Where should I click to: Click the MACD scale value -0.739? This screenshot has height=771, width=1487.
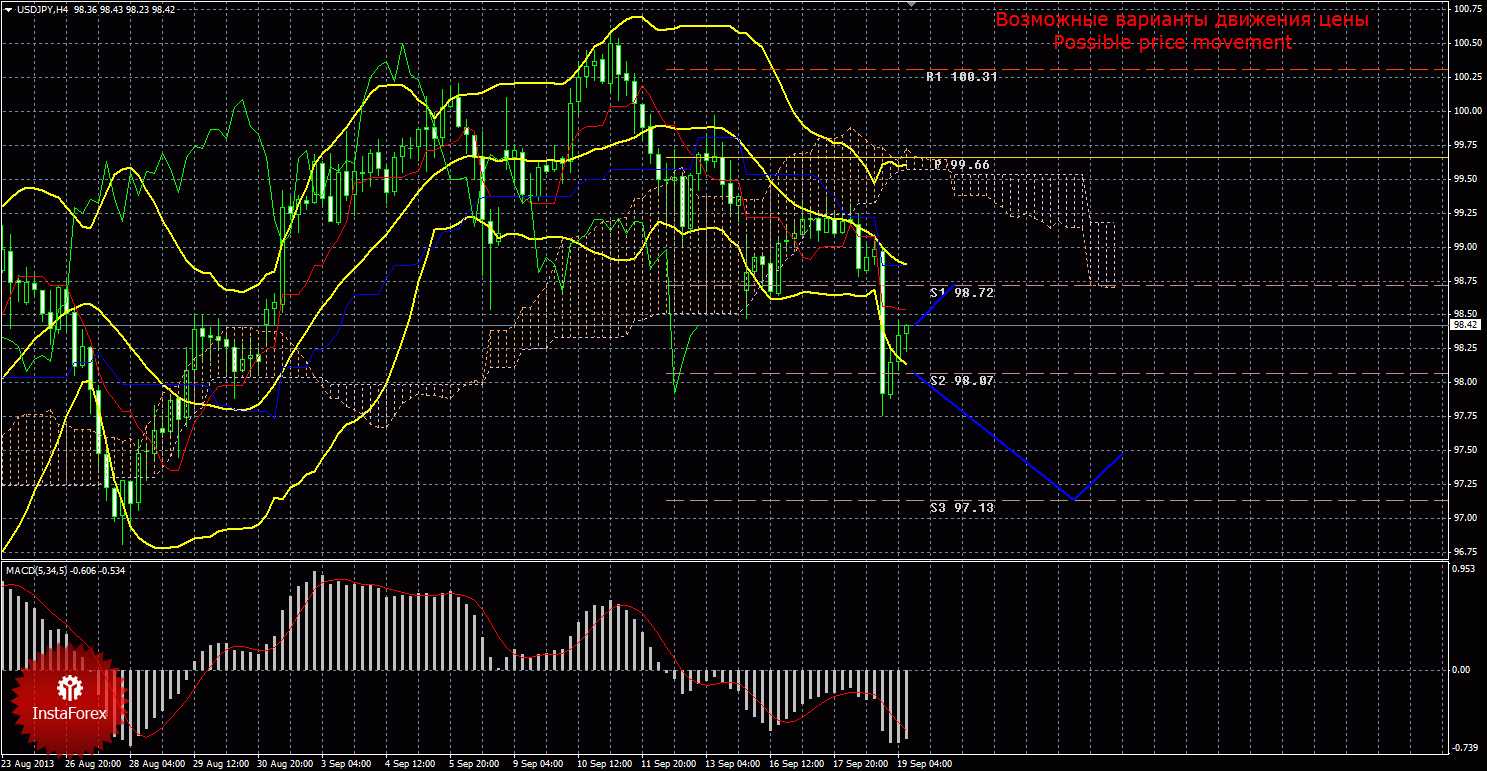tap(1466, 747)
